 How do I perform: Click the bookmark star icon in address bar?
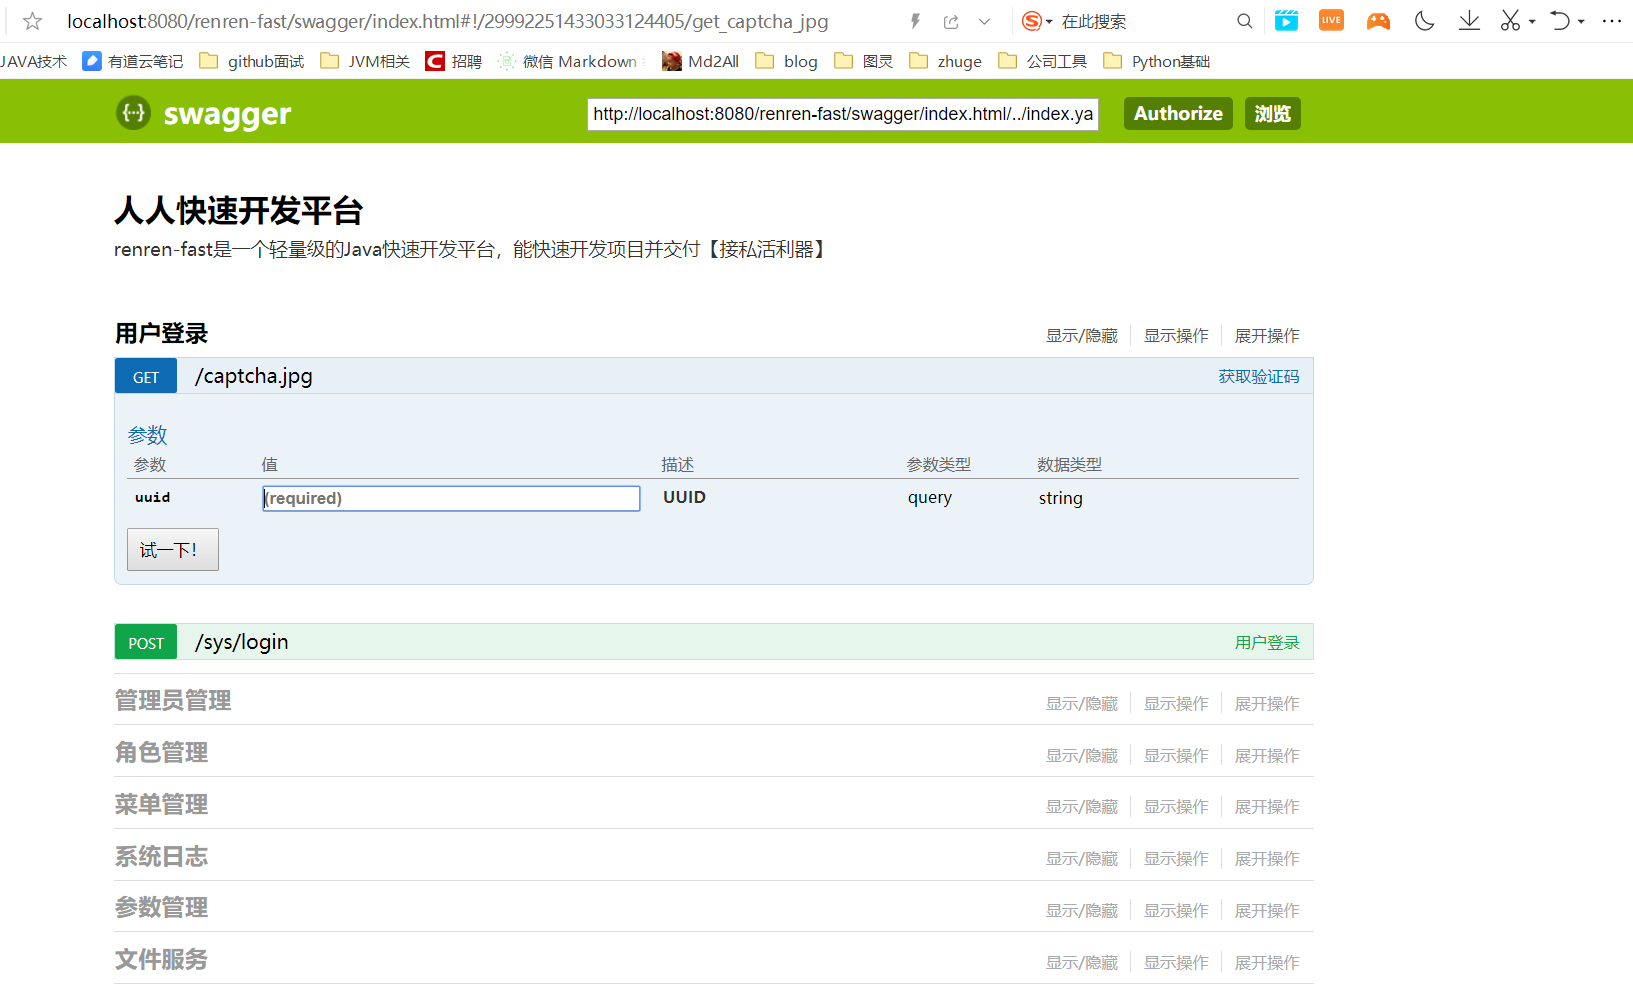click(32, 21)
